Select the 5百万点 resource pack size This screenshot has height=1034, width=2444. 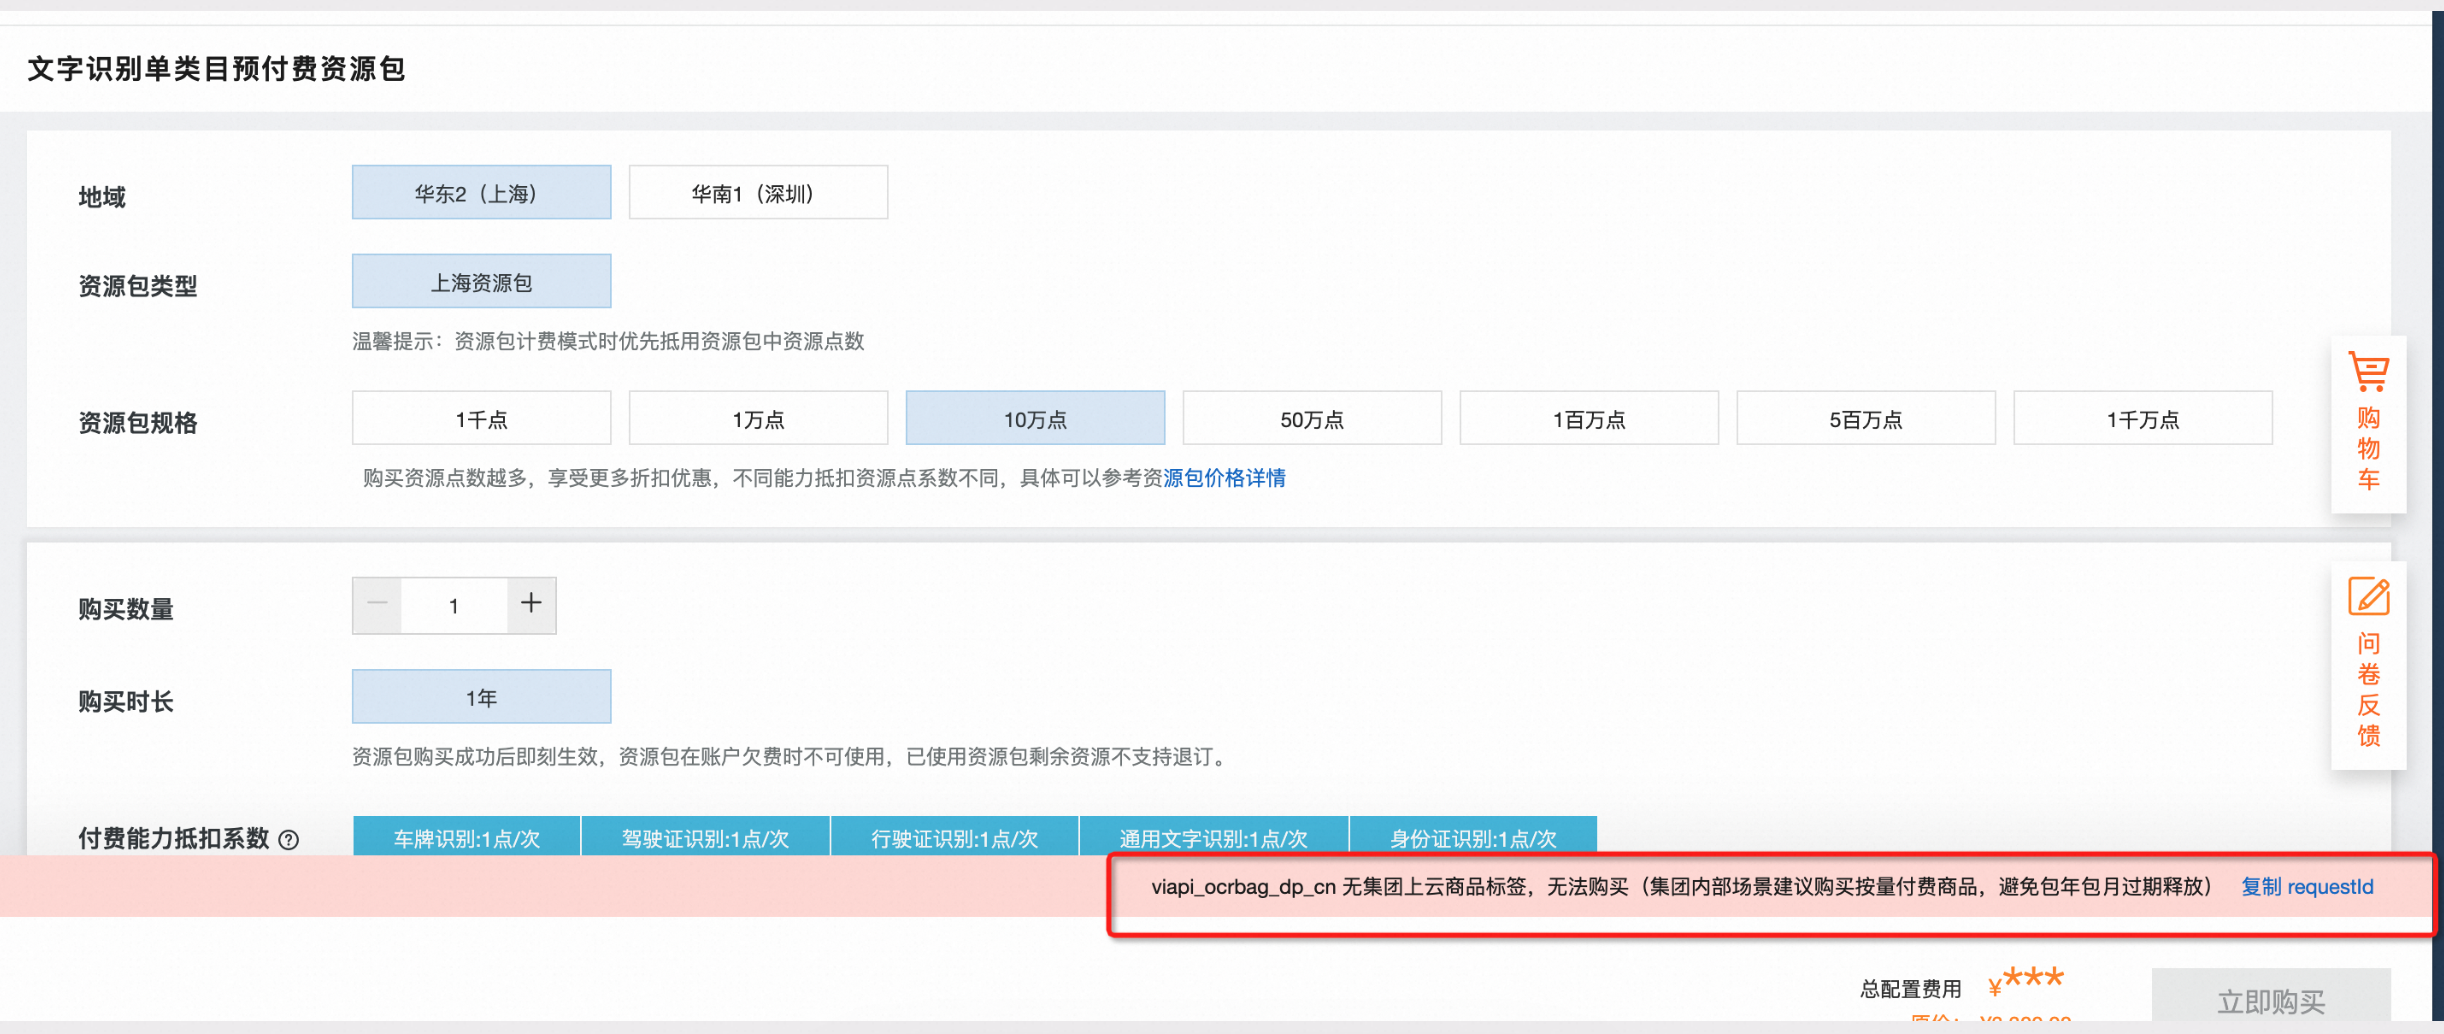click(x=1866, y=419)
